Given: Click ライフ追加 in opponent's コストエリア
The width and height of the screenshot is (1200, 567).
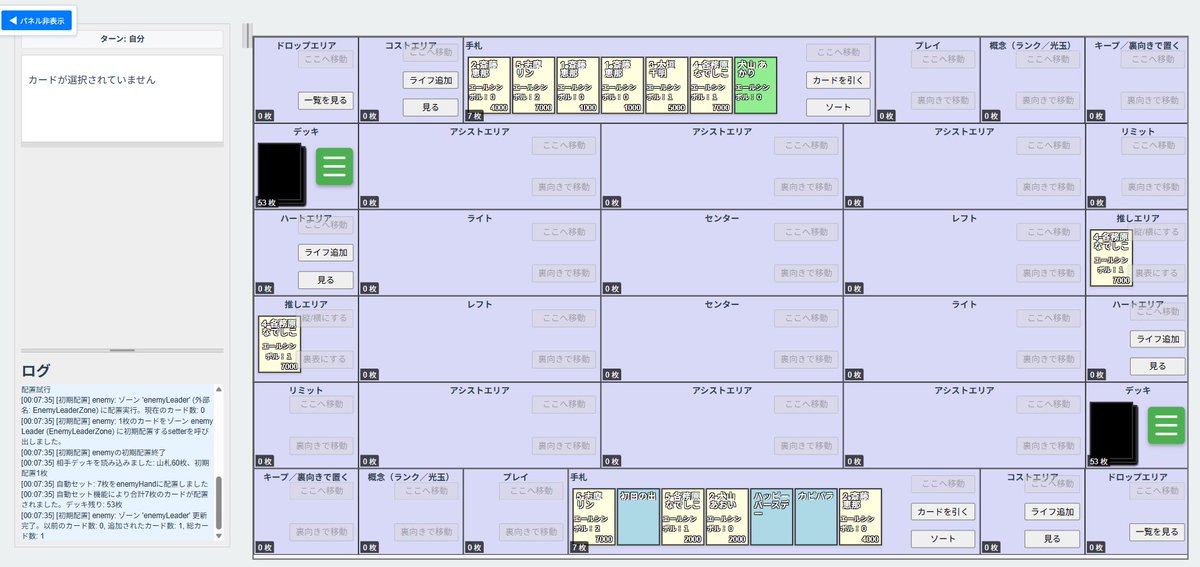Looking at the screenshot, I should 431,80.
